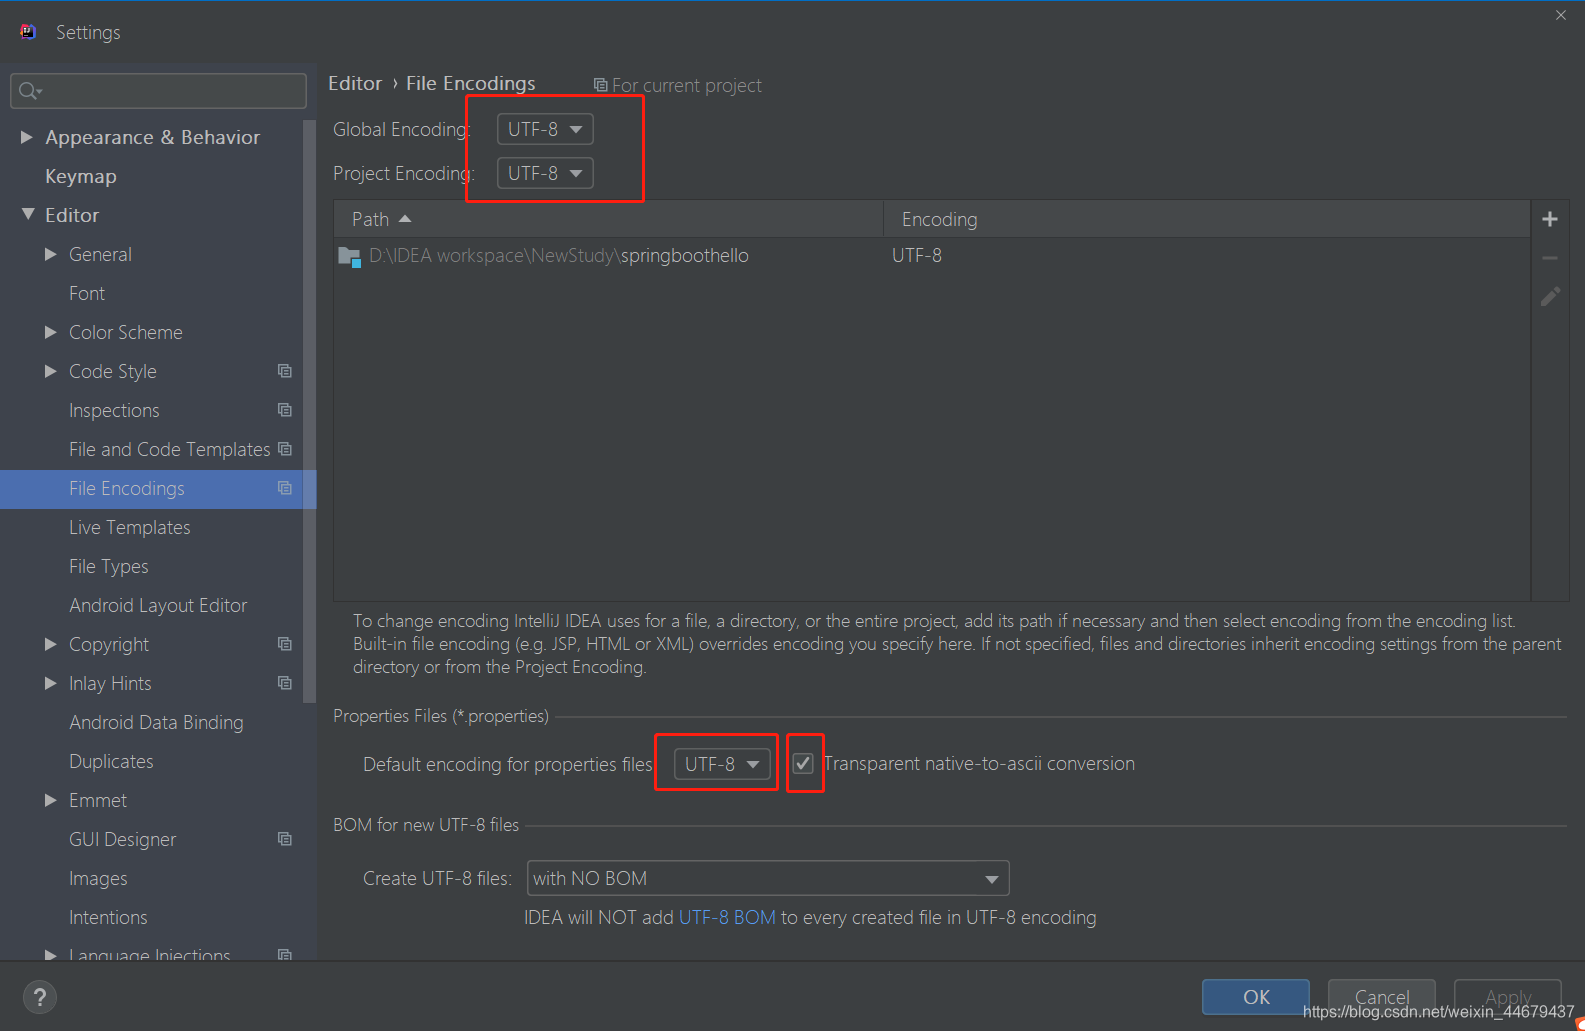Expand Appearance & Behavior tree node

coord(27,137)
